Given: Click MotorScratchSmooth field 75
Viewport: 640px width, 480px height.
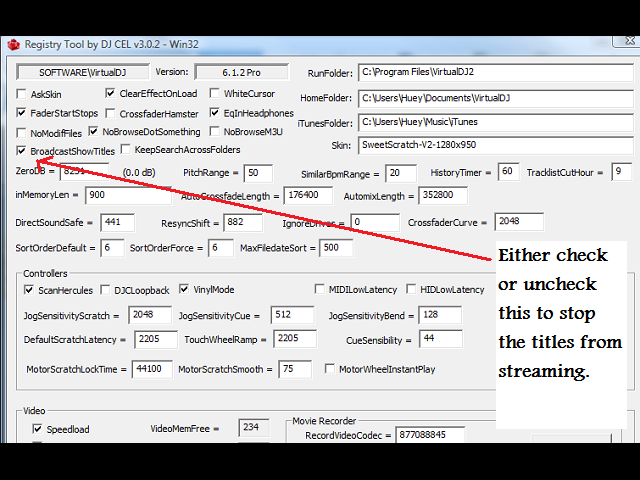Looking at the screenshot, I should coord(295,369).
